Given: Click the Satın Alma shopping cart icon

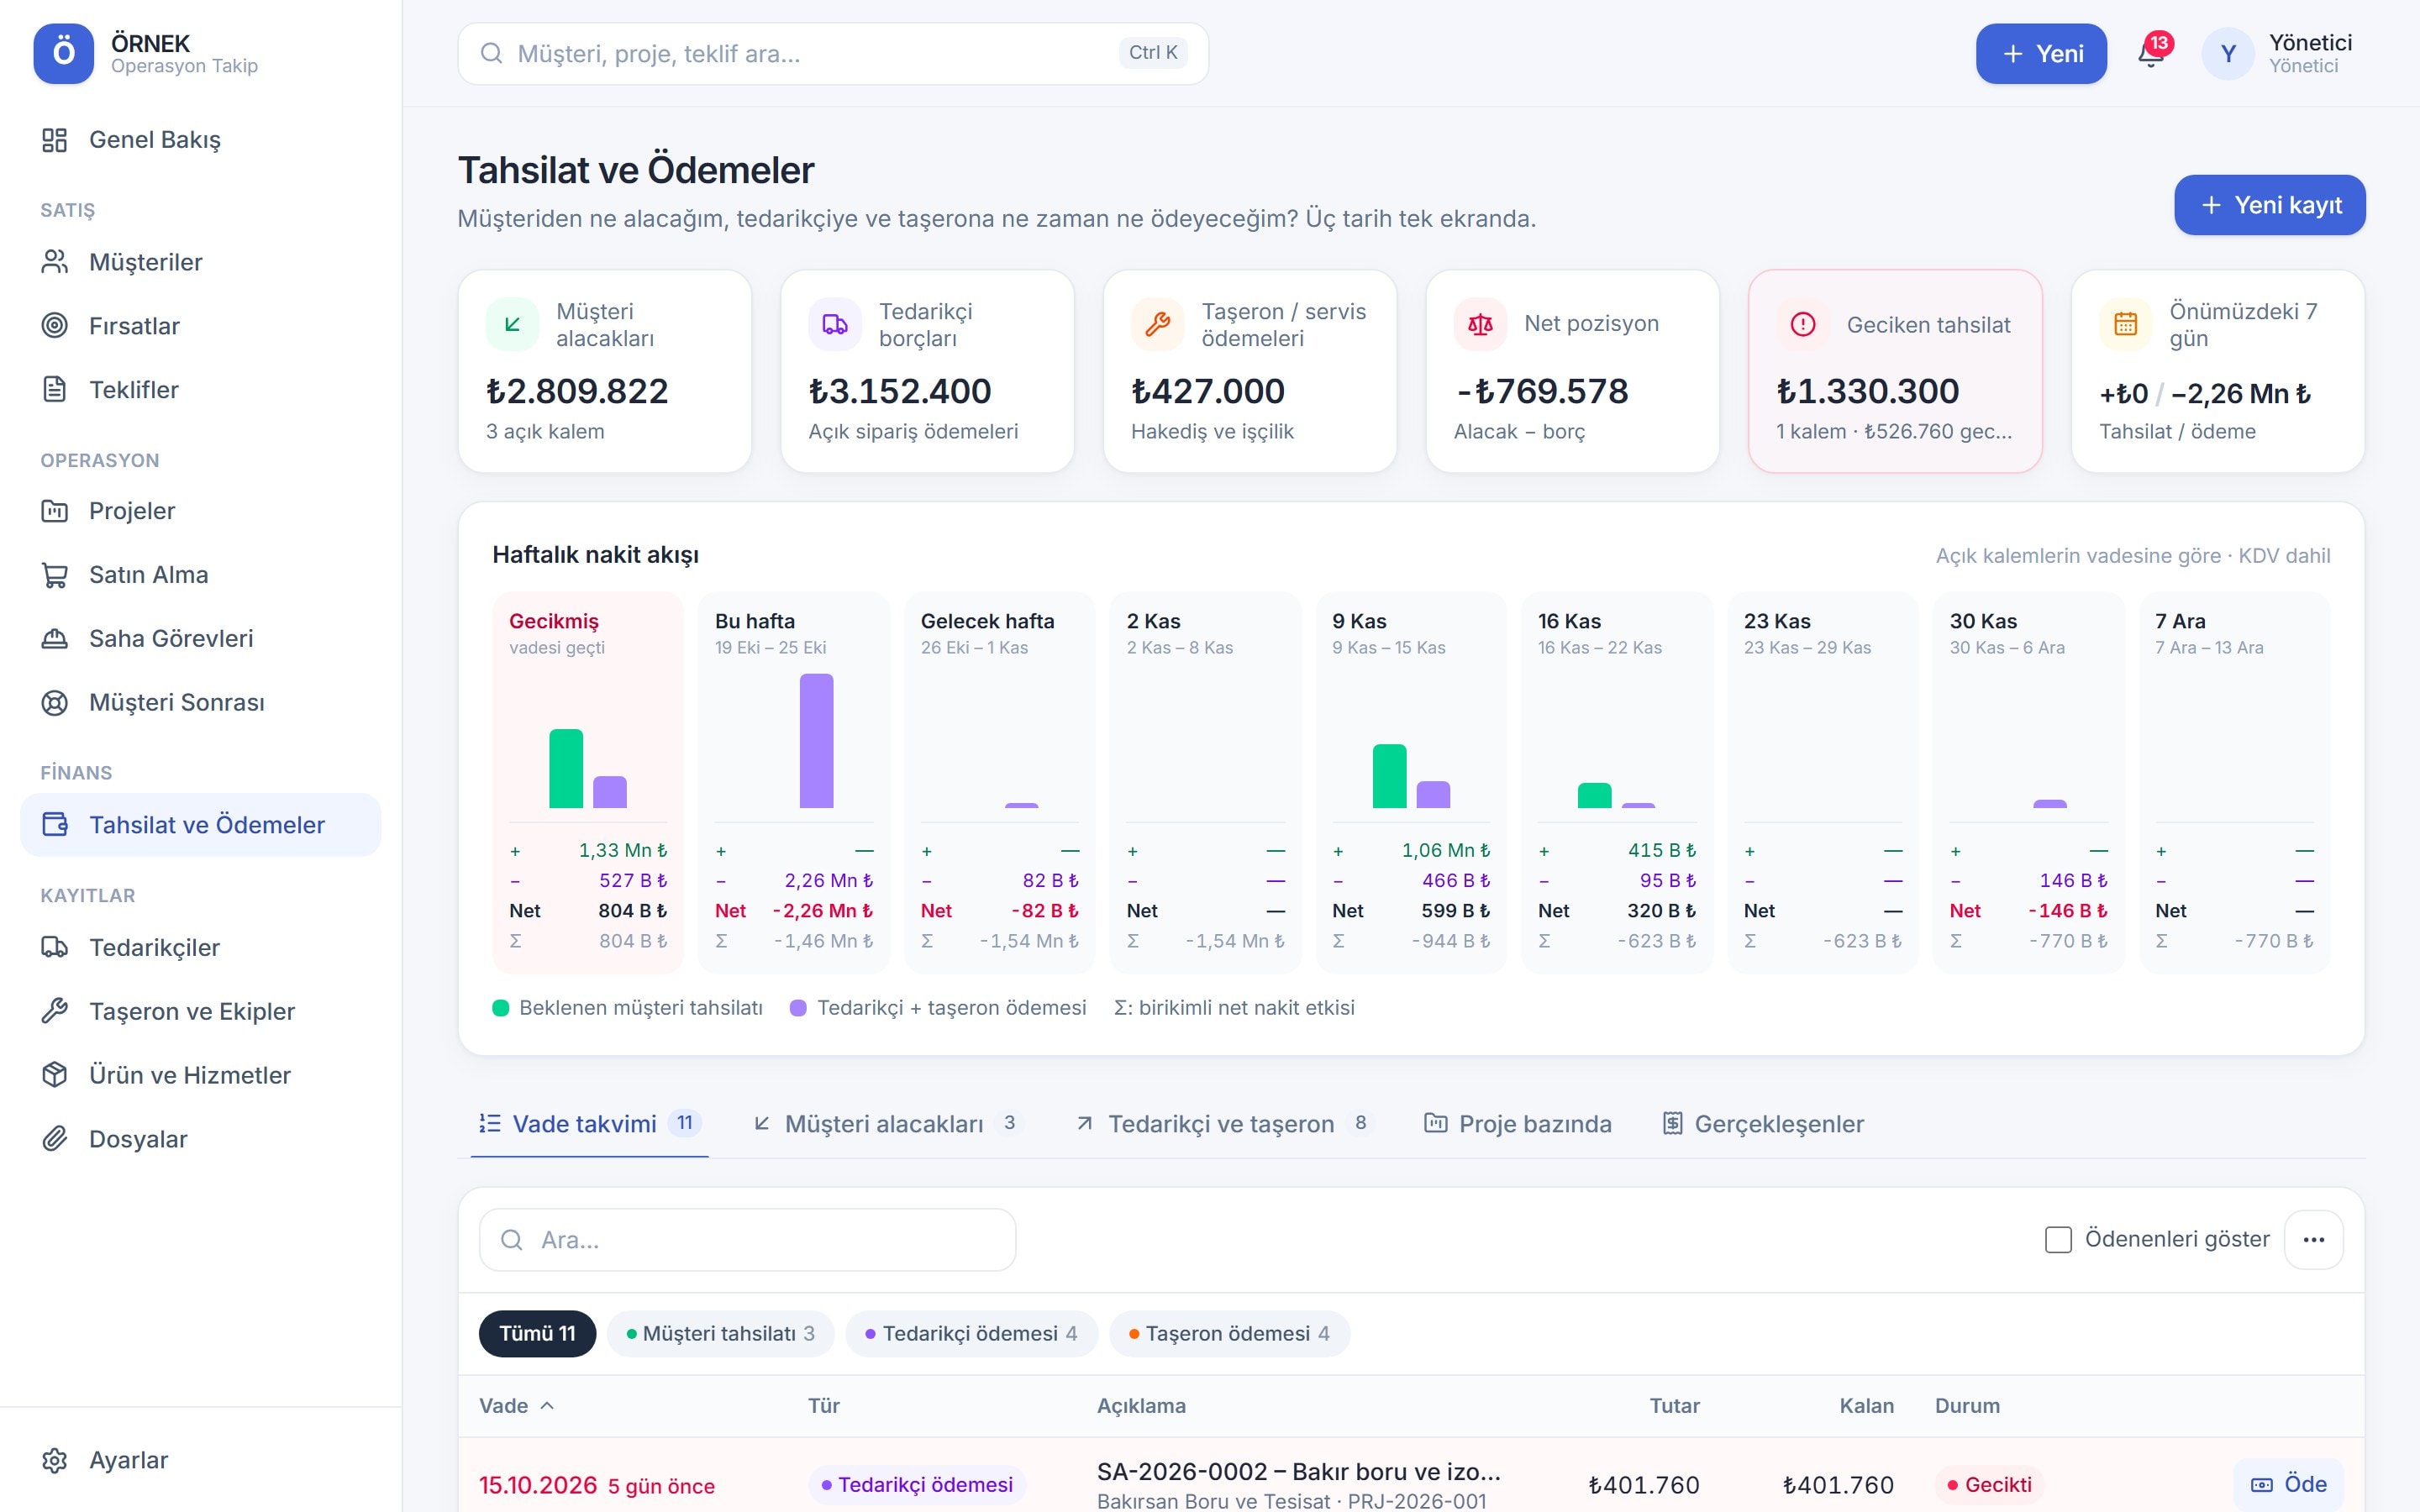Looking at the screenshot, I should [54, 575].
